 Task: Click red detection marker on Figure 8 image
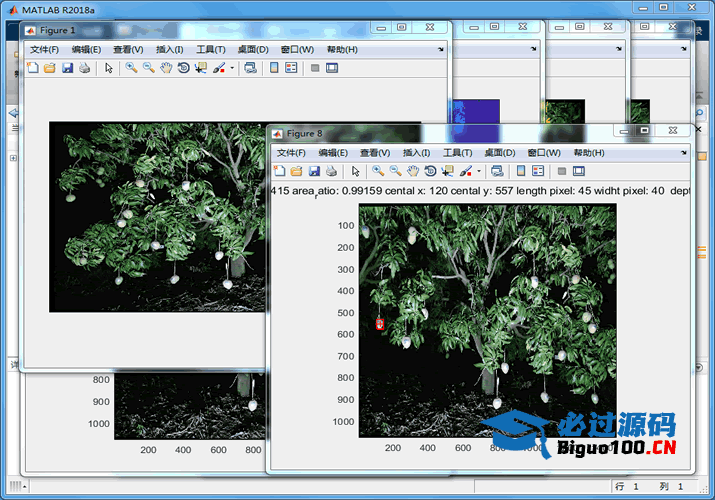(380, 324)
